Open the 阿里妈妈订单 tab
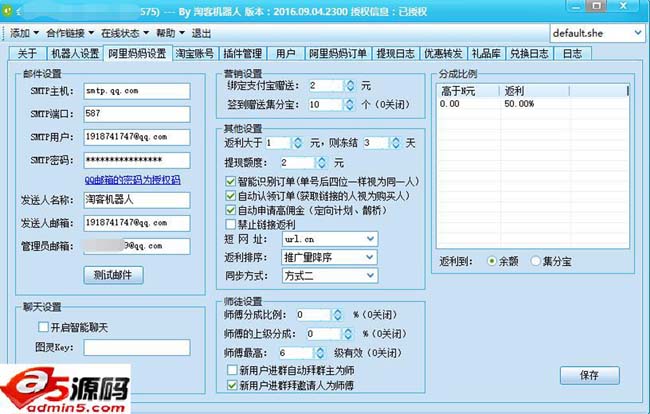650x414 pixels. (x=337, y=53)
